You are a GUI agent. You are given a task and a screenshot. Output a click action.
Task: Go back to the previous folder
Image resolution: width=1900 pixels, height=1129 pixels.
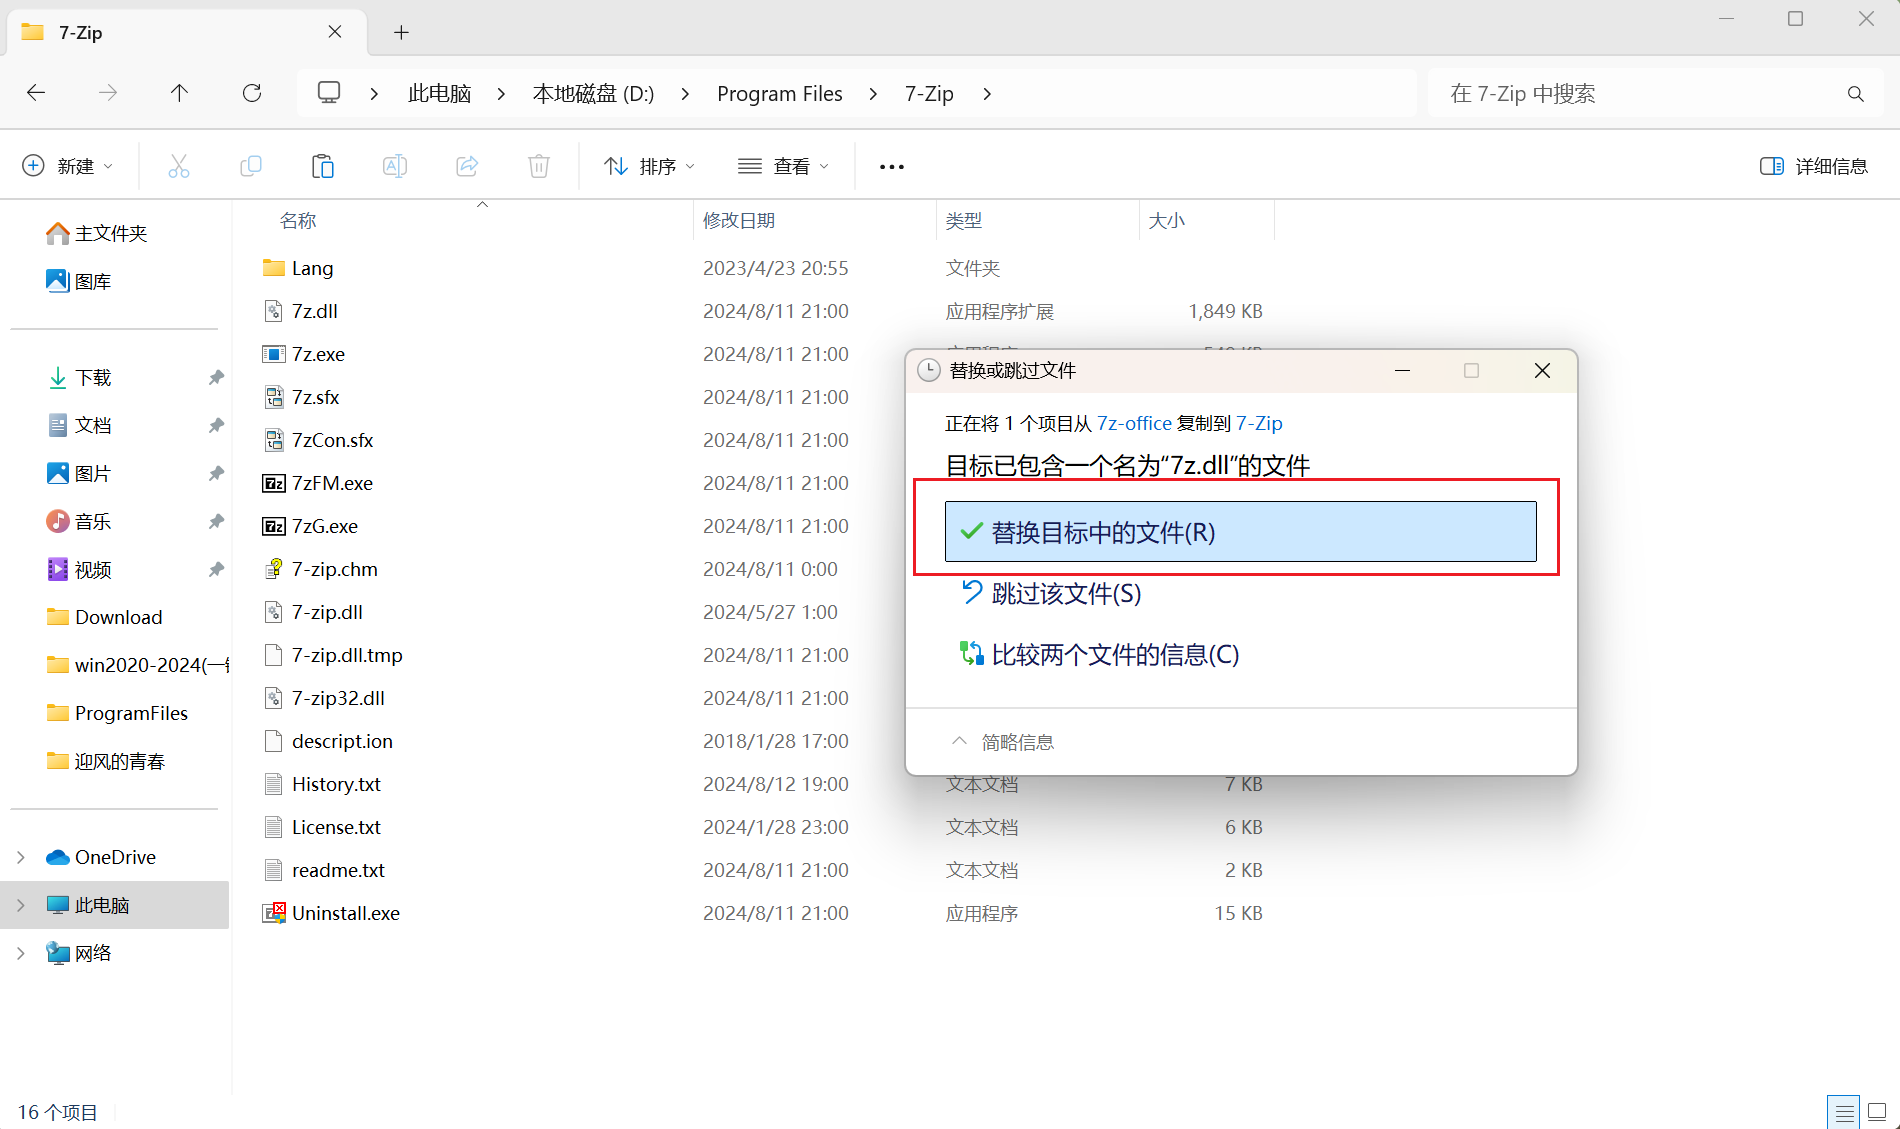pos(36,93)
